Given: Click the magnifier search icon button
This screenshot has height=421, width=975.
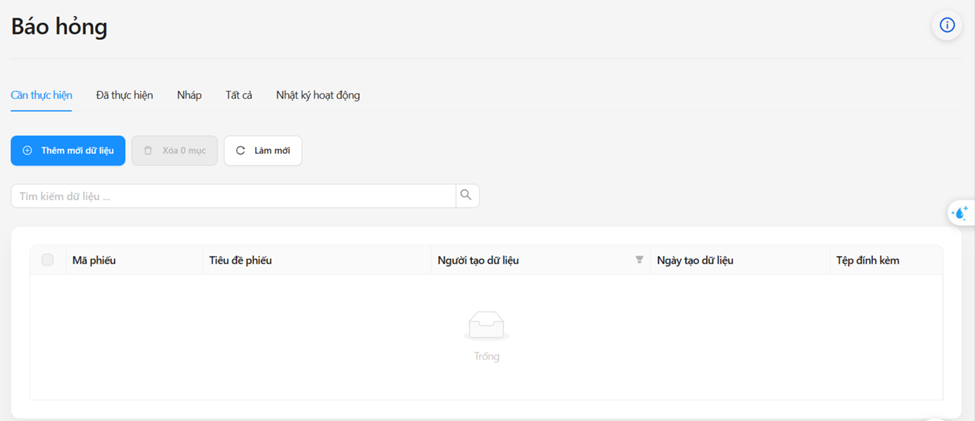Looking at the screenshot, I should pos(467,196).
